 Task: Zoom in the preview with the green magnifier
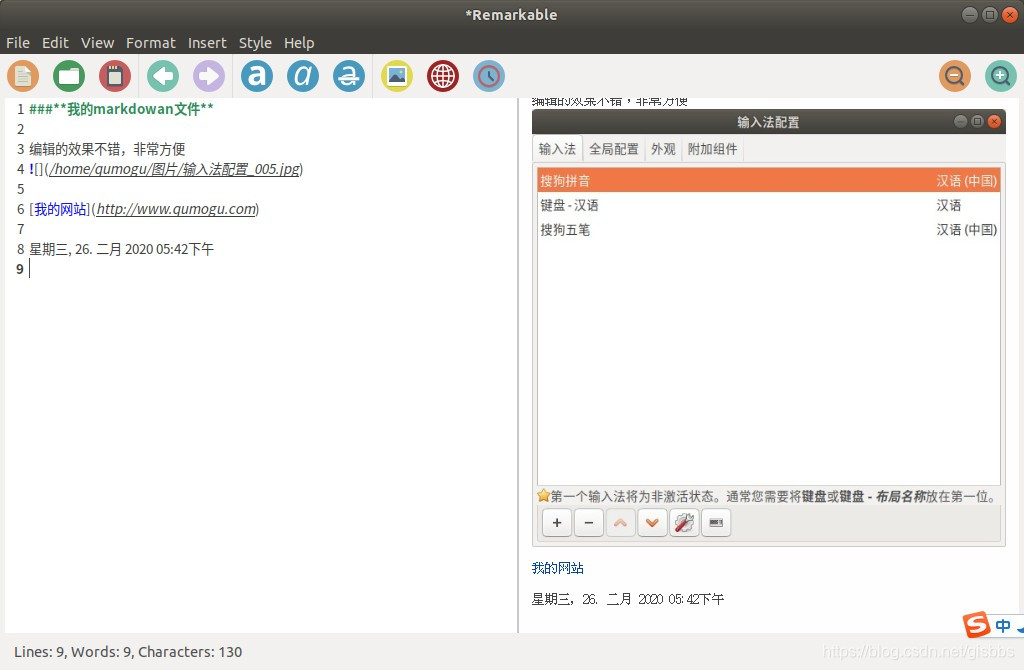(1000, 76)
